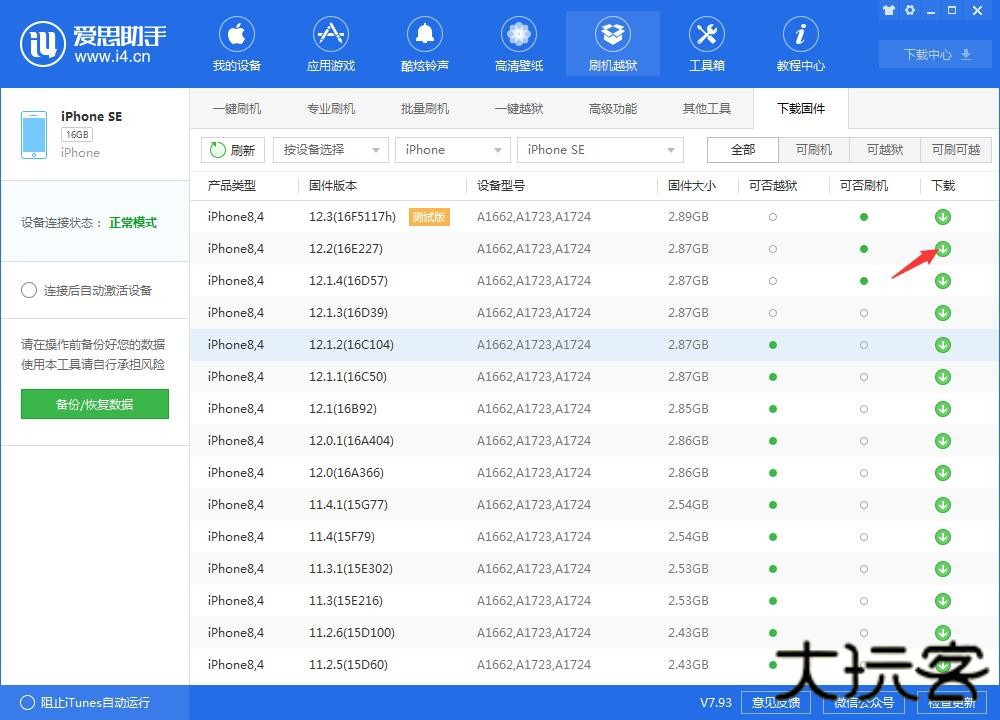Click the 检查更新 button at bottom right
The height and width of the screenshot is (720, 1000).
(x=950, y=703)
